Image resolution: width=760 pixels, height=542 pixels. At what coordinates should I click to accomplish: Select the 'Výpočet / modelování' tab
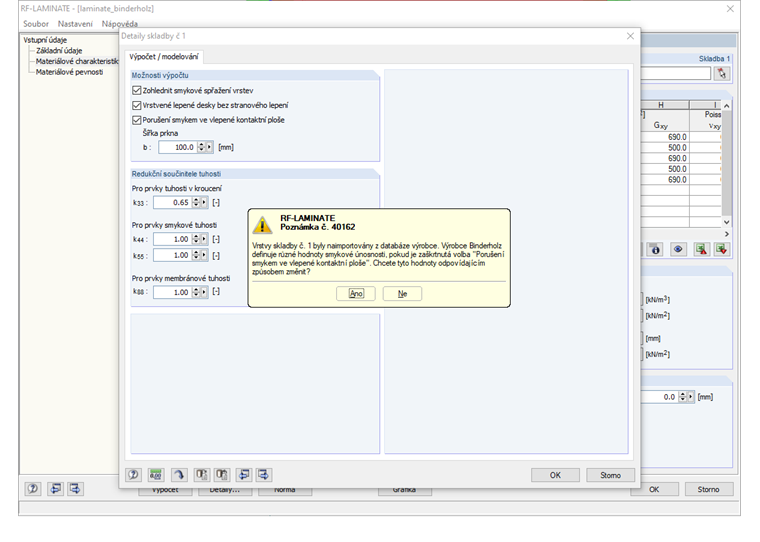(164, 57)
